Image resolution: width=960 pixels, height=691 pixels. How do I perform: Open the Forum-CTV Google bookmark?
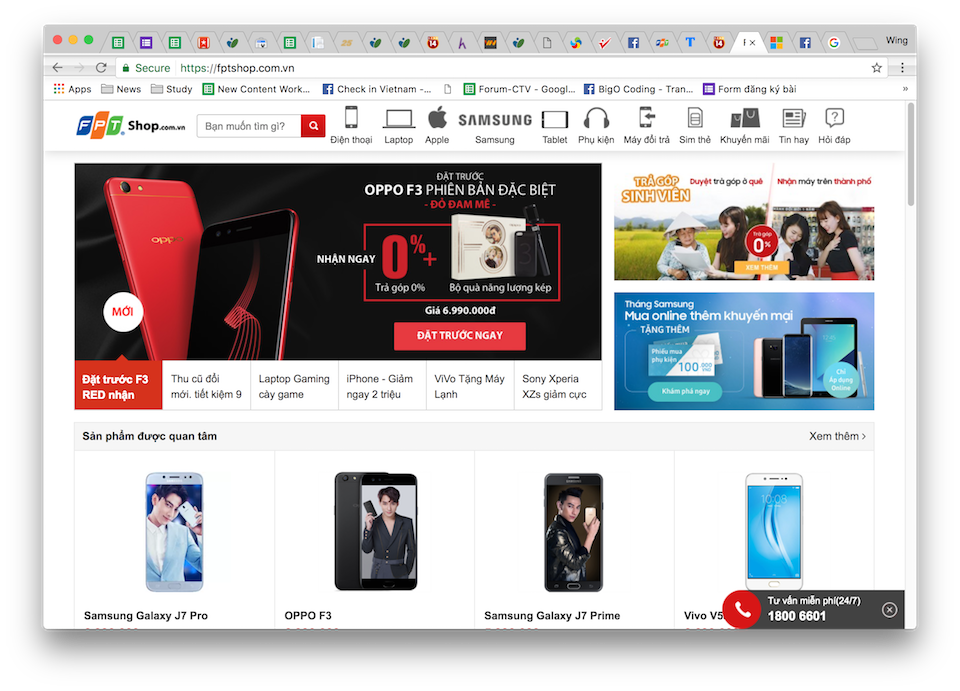coord(519,89)
